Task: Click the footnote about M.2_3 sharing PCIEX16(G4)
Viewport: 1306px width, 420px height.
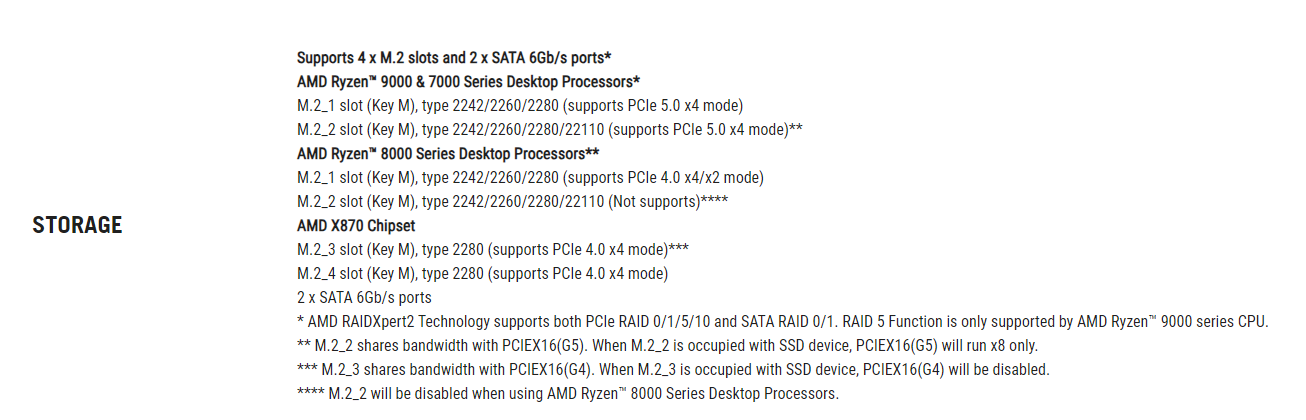Action: tap(673, 369)
